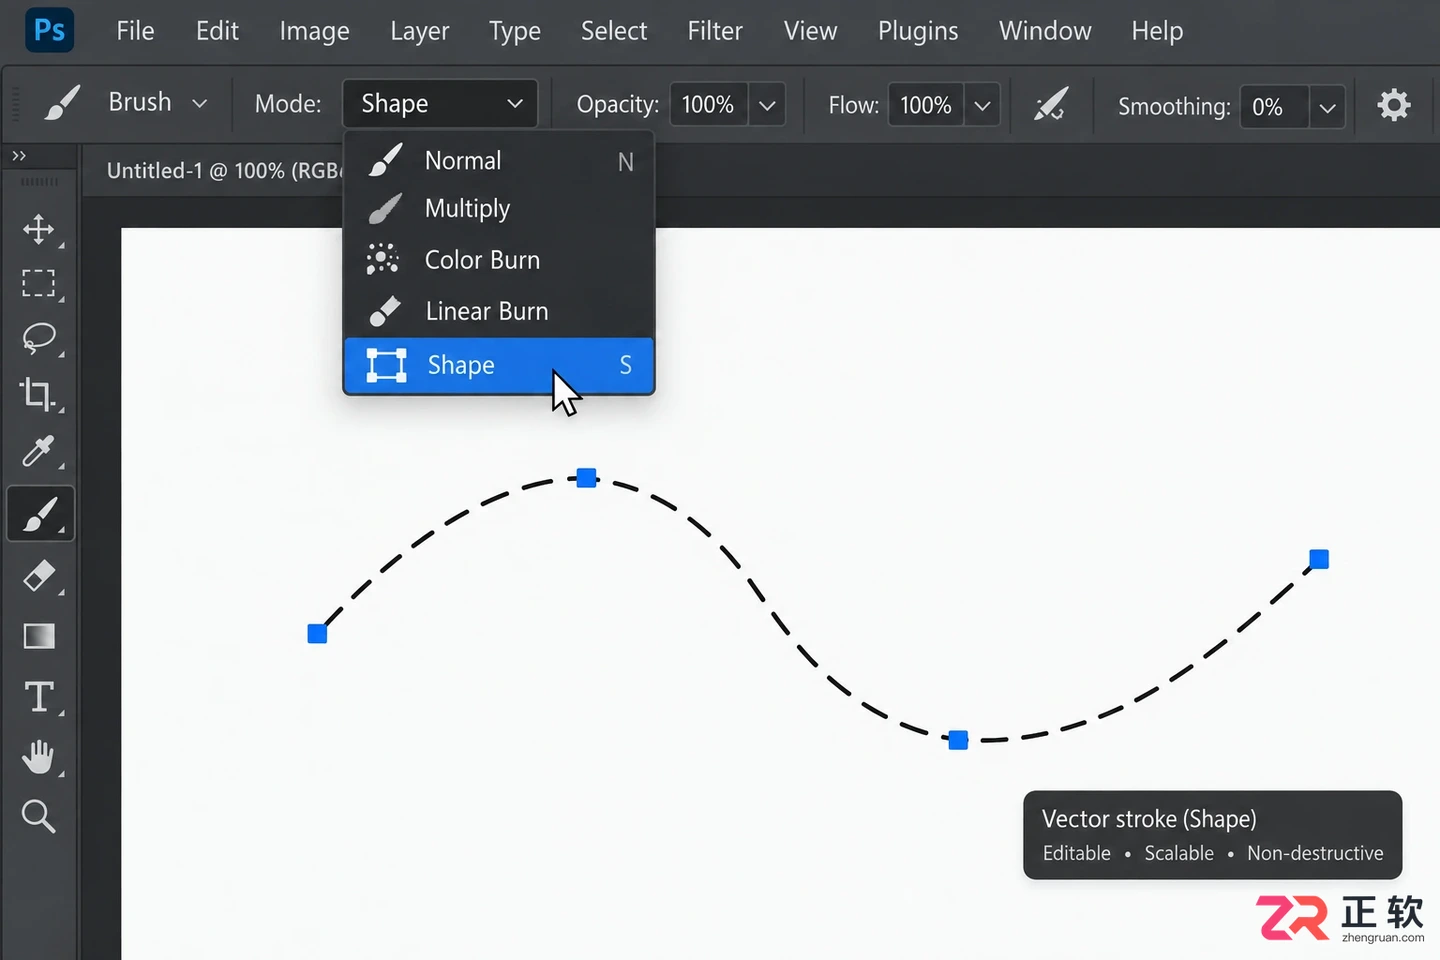Click the Opacity 100% value field
1440x960 pixels.
click(708, 105)
